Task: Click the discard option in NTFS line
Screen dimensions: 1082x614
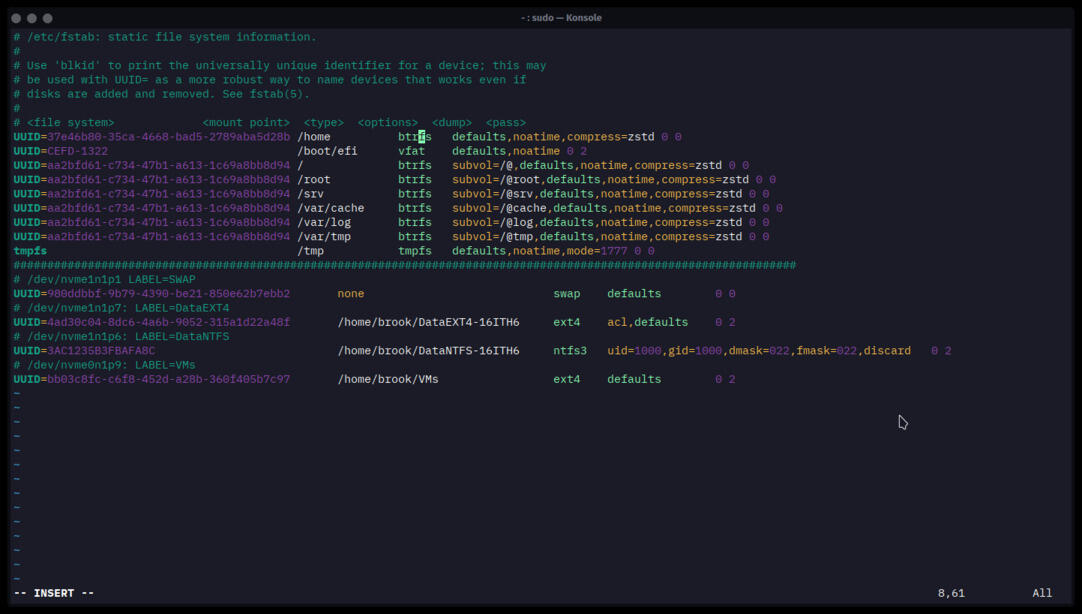Action: [x=887, y=350]
